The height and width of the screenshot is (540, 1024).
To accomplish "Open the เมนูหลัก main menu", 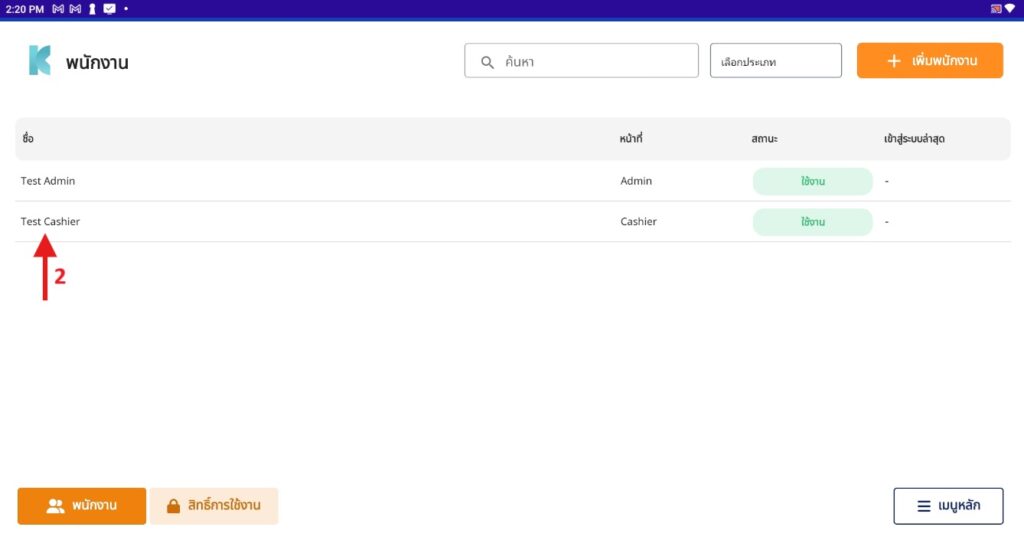I will coord(948,506).
